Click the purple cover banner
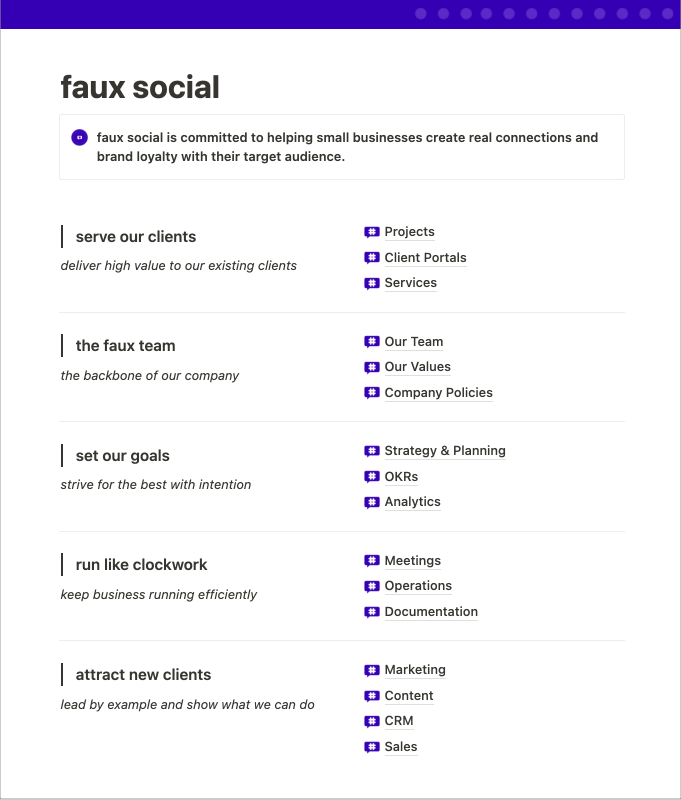The height and width of the screenshot is (800, 681). click(x=340, y=14)
